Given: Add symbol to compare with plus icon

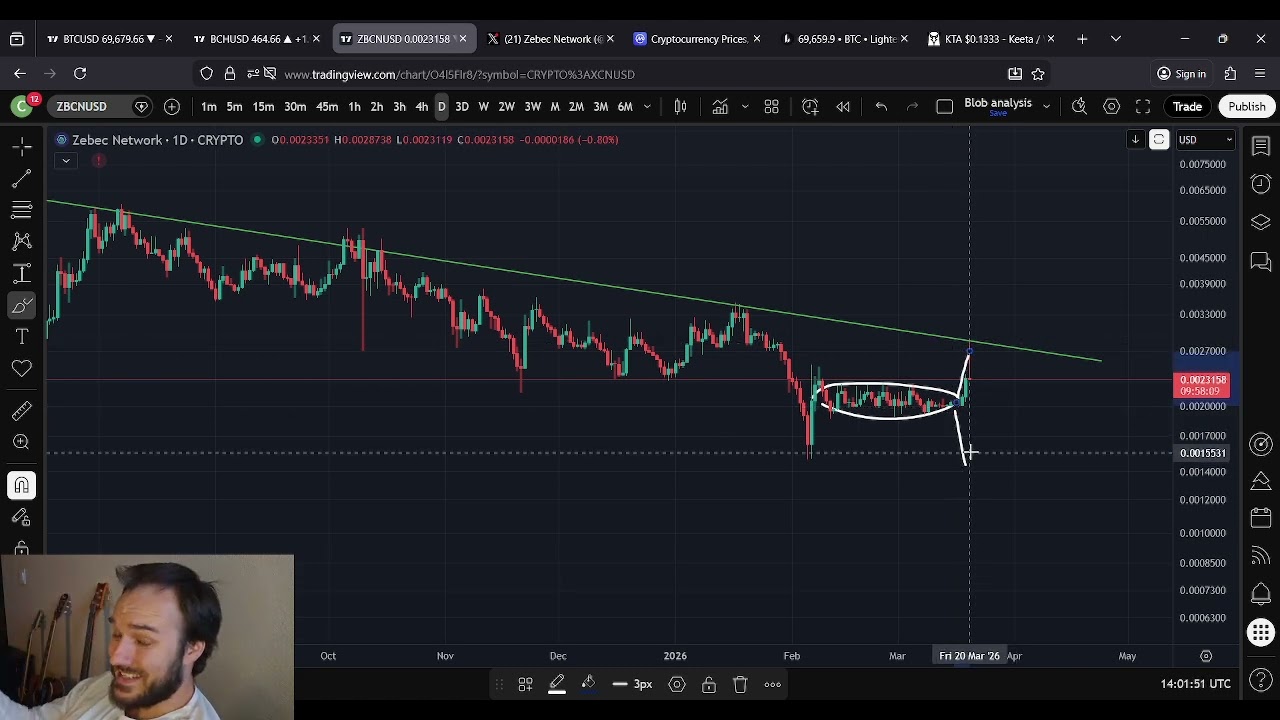Looking at the screenshot, I should pos(172,106).
